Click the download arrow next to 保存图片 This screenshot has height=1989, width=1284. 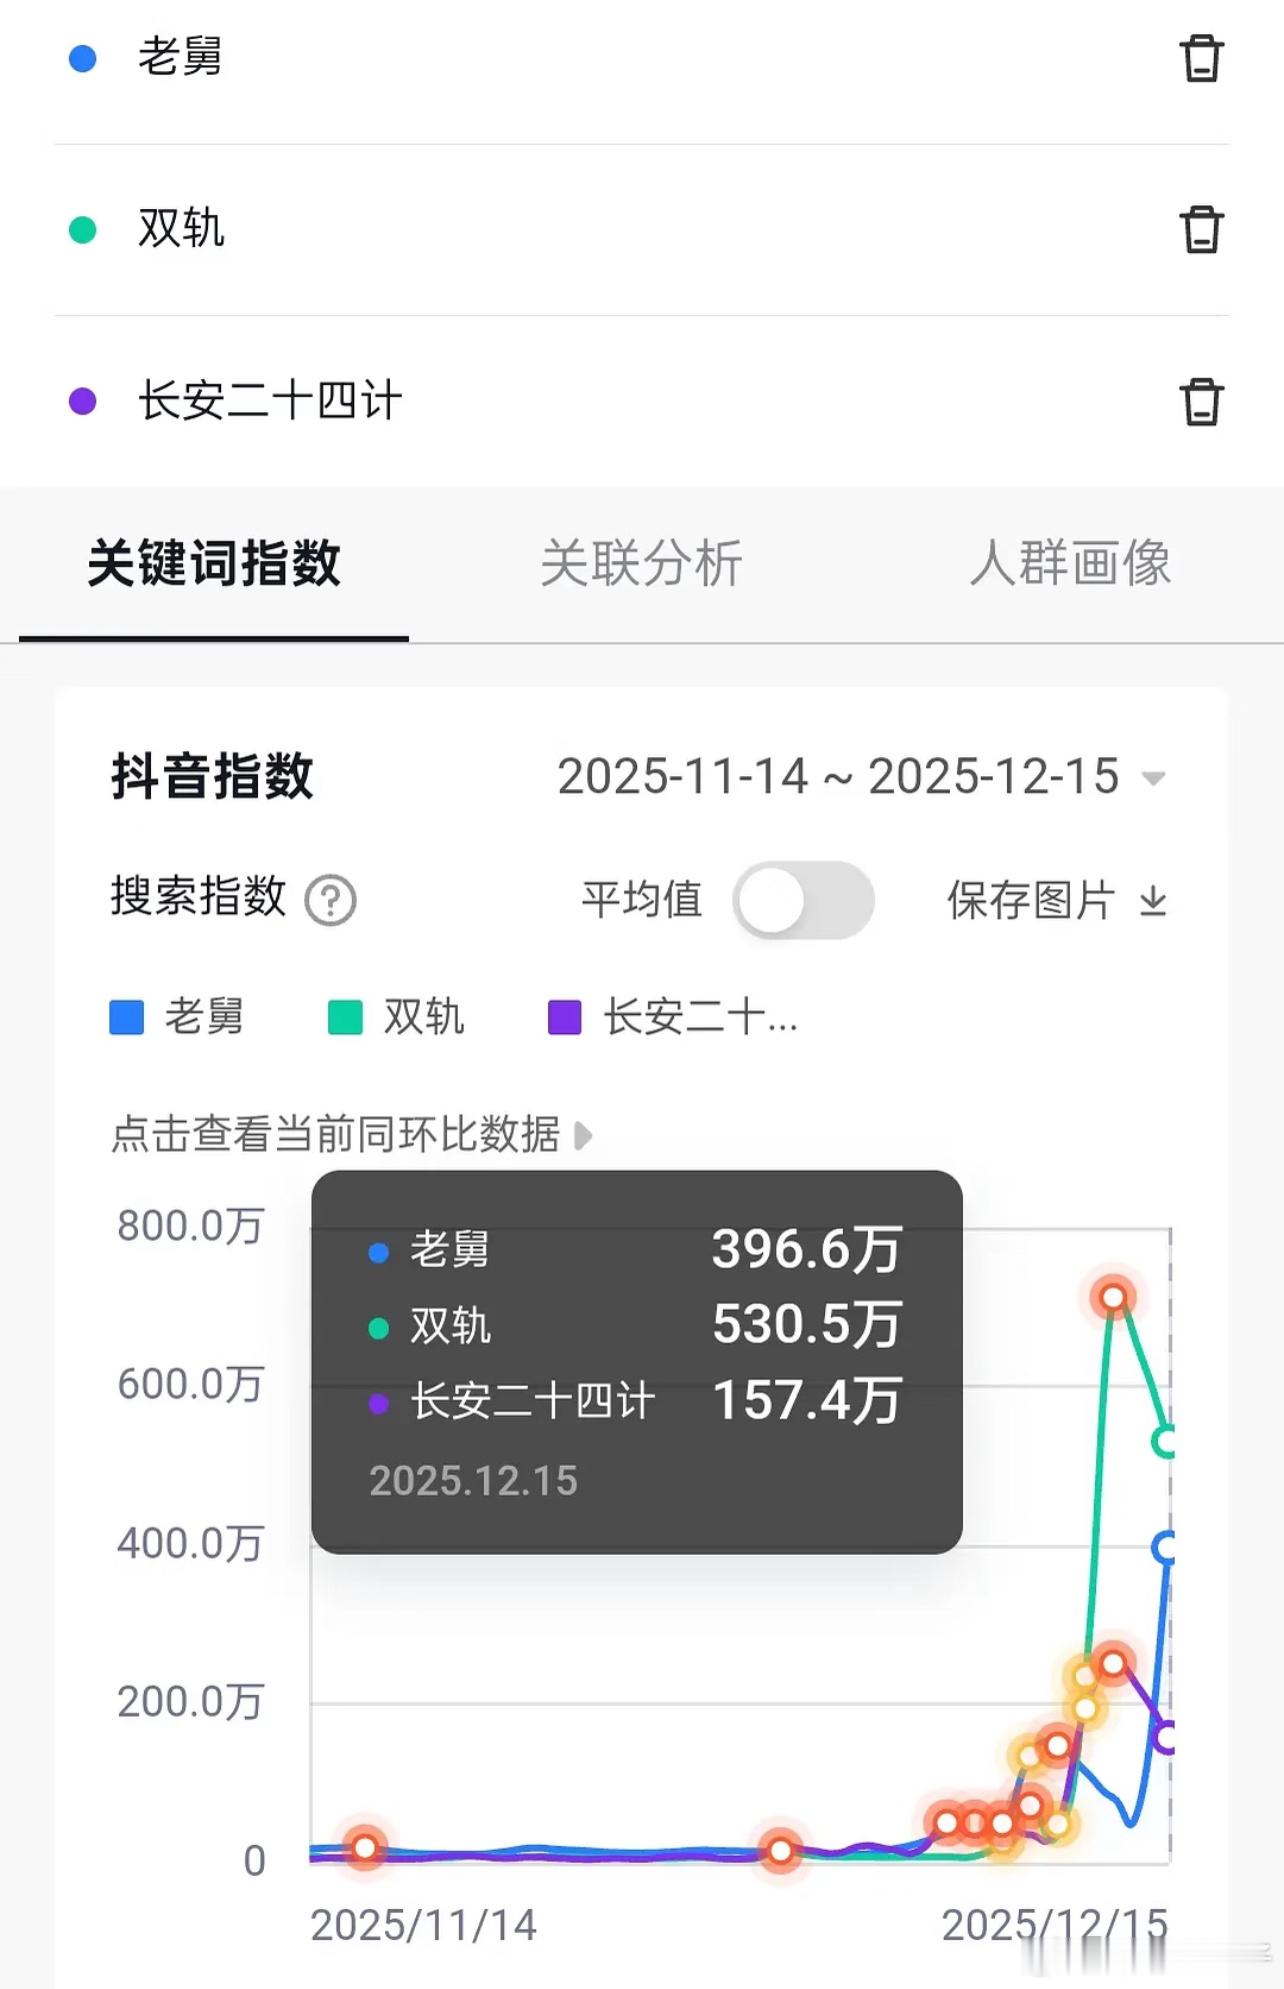[1153, 900]
